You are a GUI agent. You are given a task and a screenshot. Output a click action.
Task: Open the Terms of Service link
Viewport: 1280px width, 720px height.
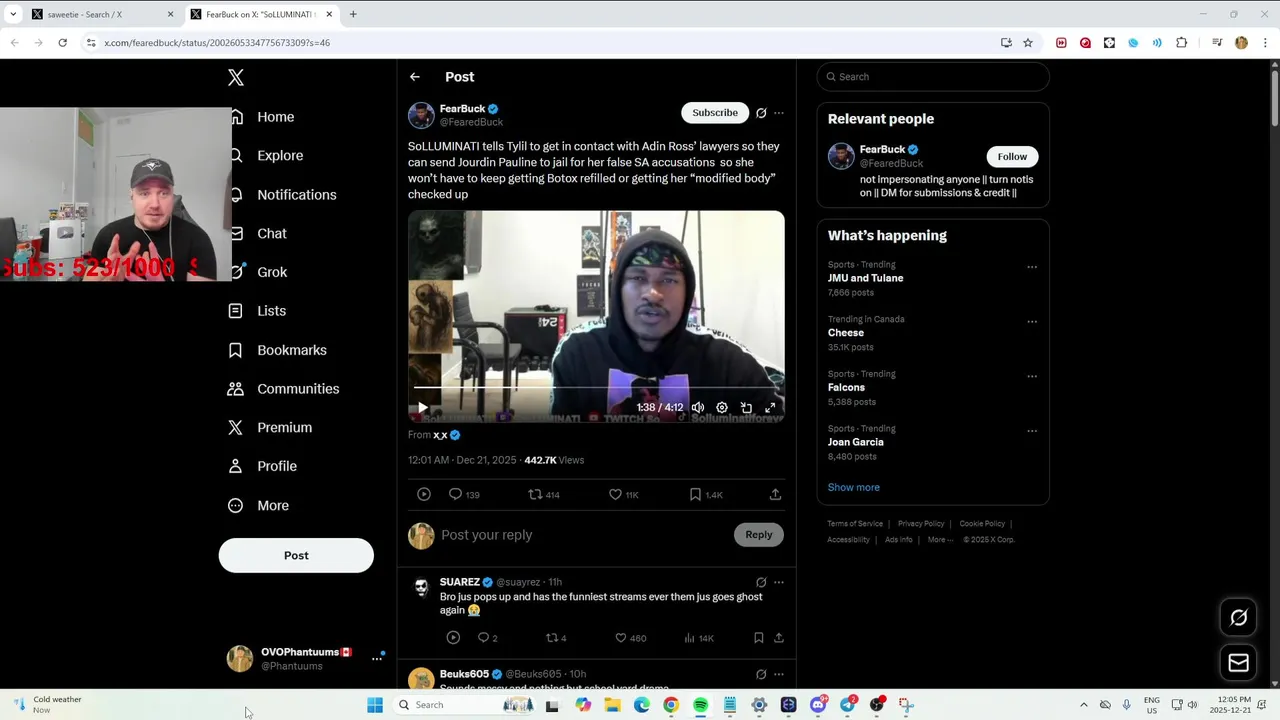click(855, 524)
